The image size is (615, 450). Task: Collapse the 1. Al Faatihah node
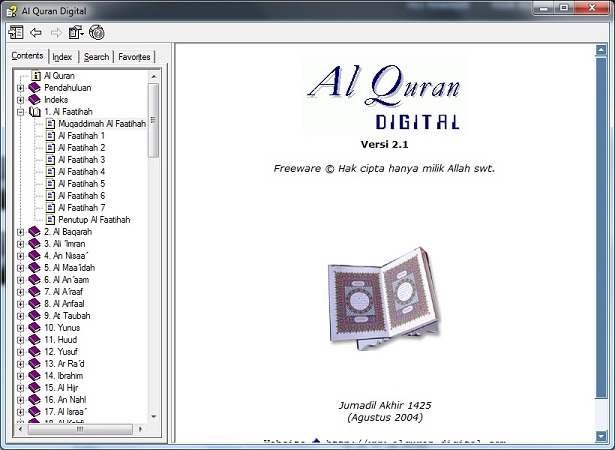pos(20,112)
